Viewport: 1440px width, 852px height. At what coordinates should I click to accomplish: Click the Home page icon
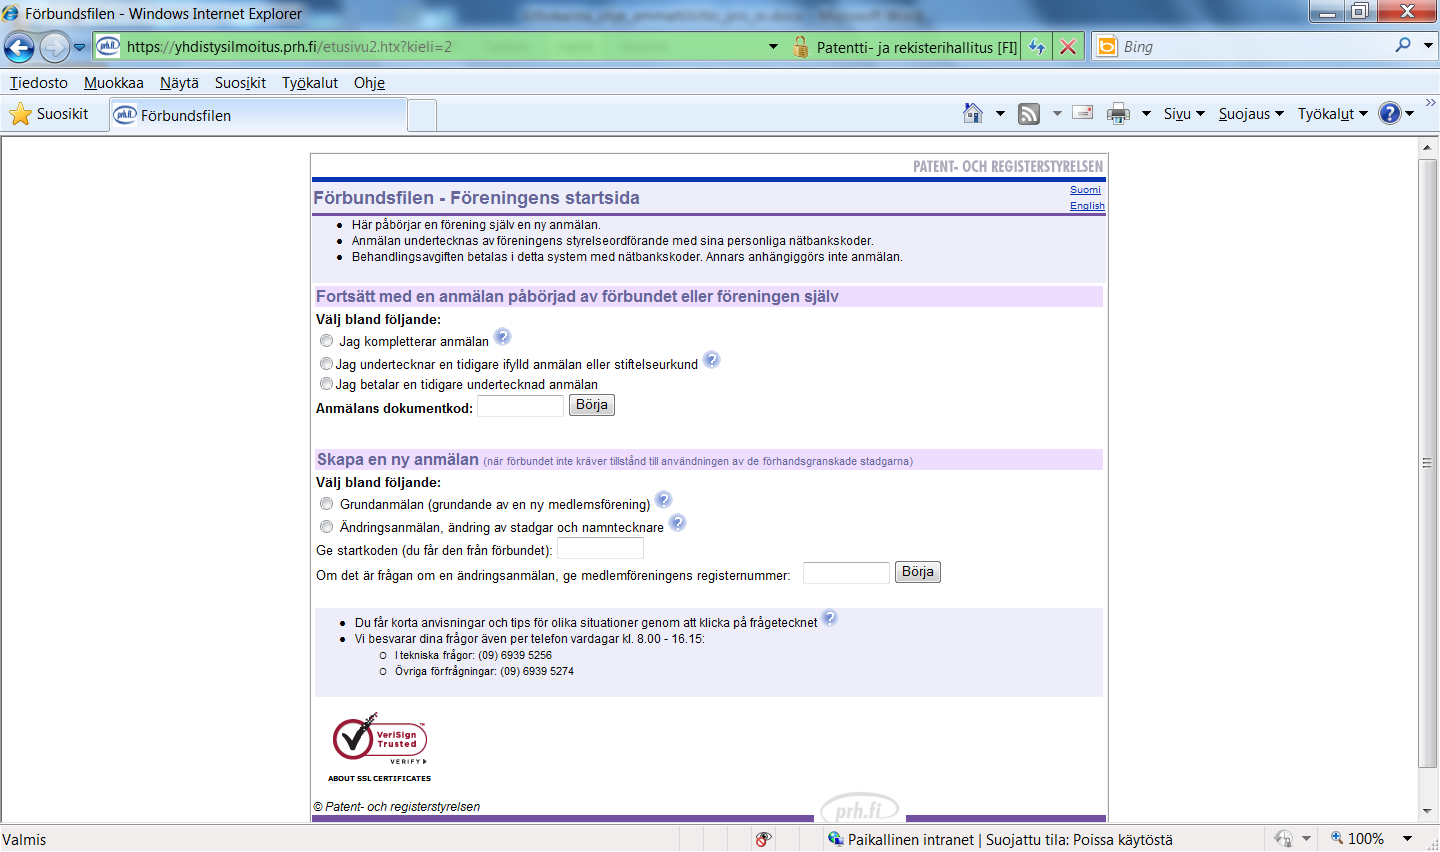pyautogui.click(x=973, y=113)
